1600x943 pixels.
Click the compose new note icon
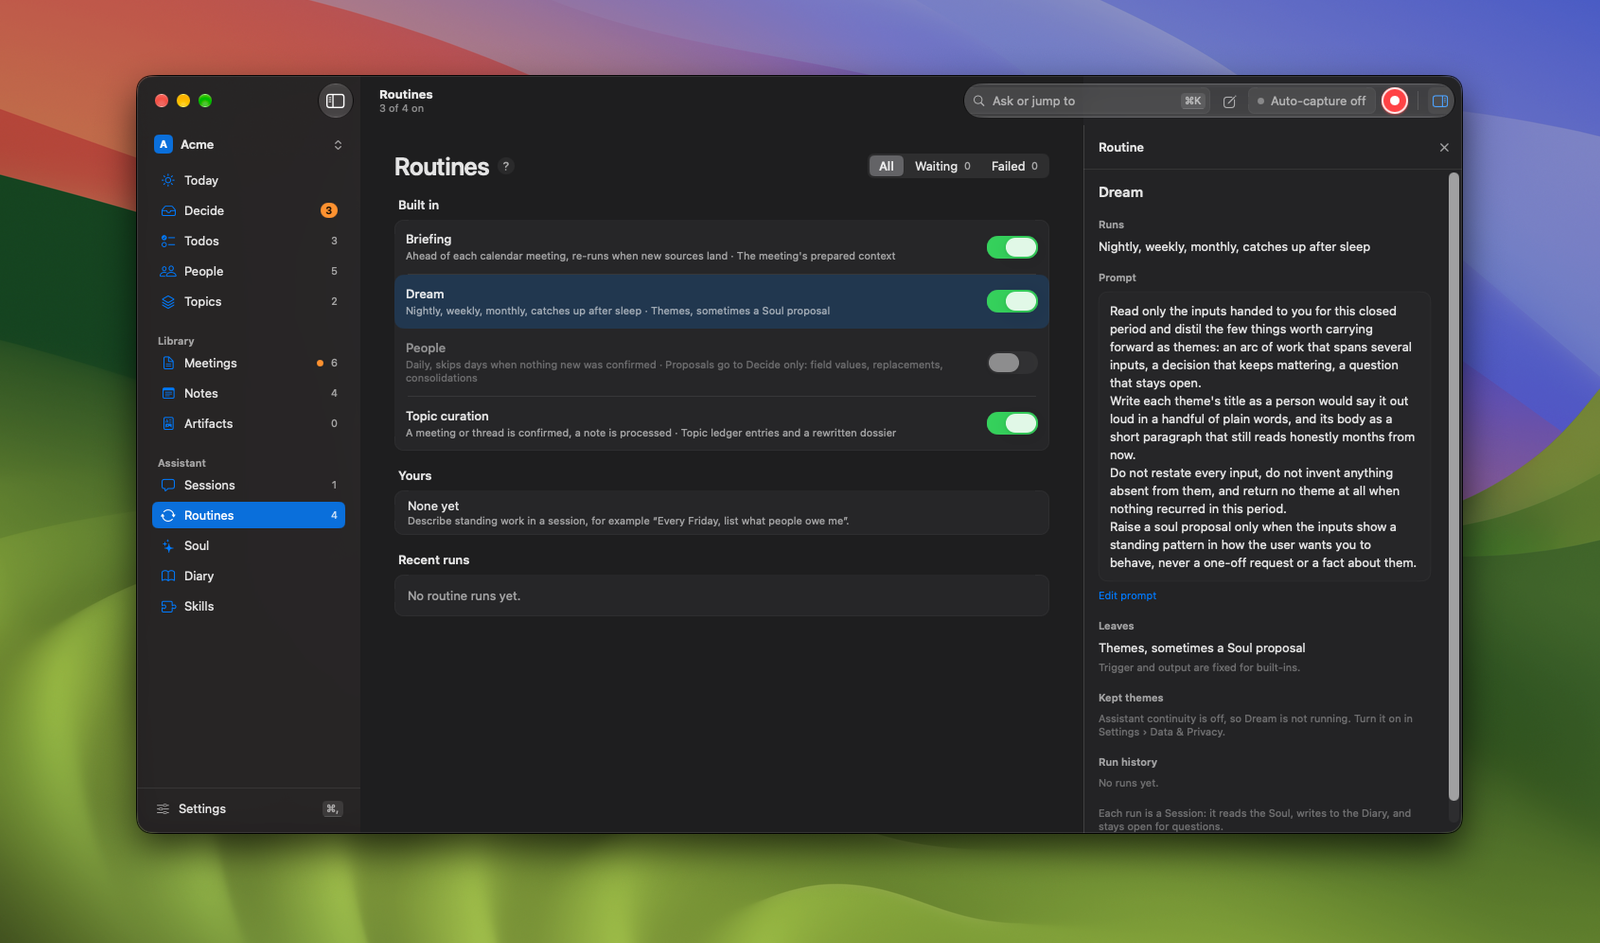(x=1229, y=101)
